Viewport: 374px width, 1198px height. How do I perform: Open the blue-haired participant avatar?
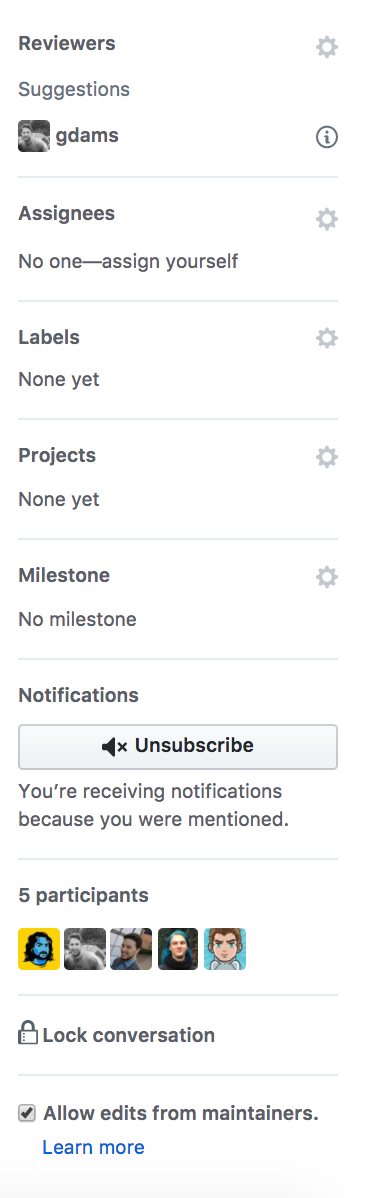[178, 949]
